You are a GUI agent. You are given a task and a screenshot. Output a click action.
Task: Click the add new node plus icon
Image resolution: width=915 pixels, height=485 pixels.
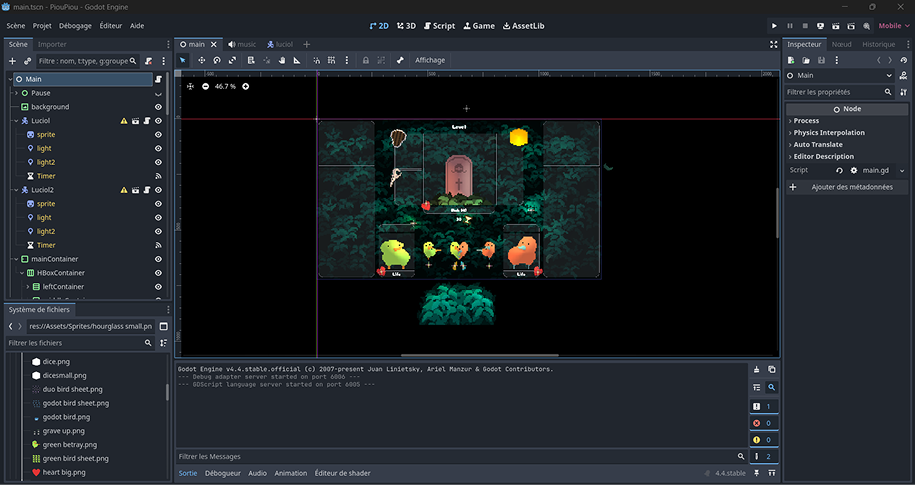click(x=12, y=61)
